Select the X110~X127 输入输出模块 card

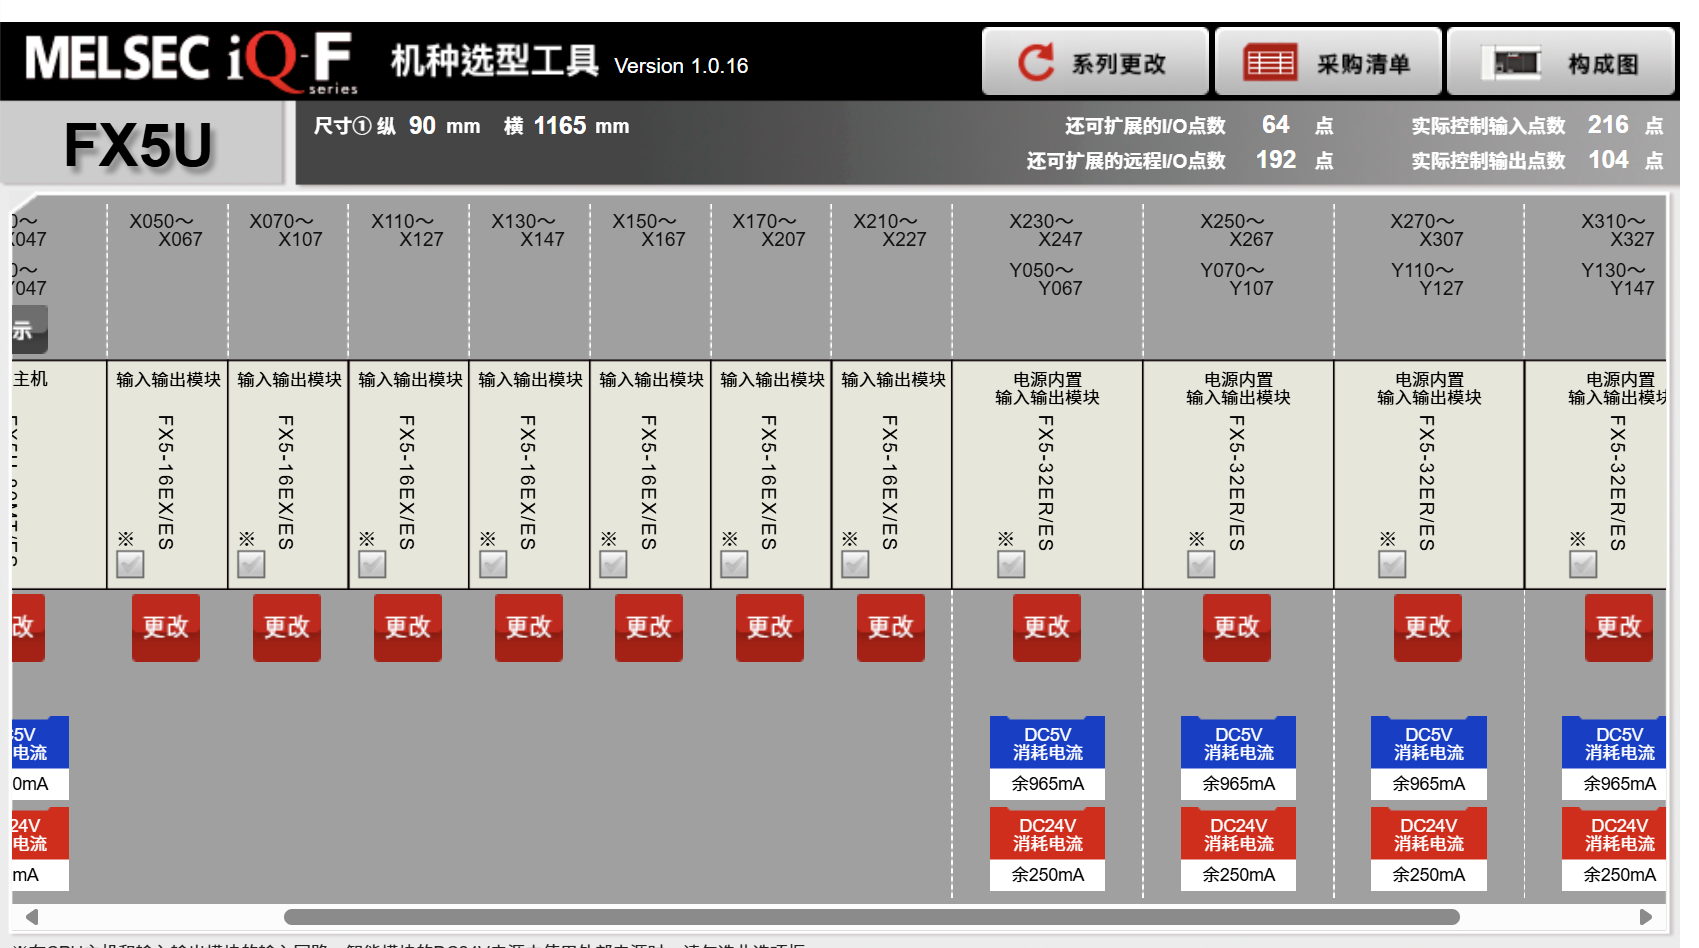pos(409,473)
